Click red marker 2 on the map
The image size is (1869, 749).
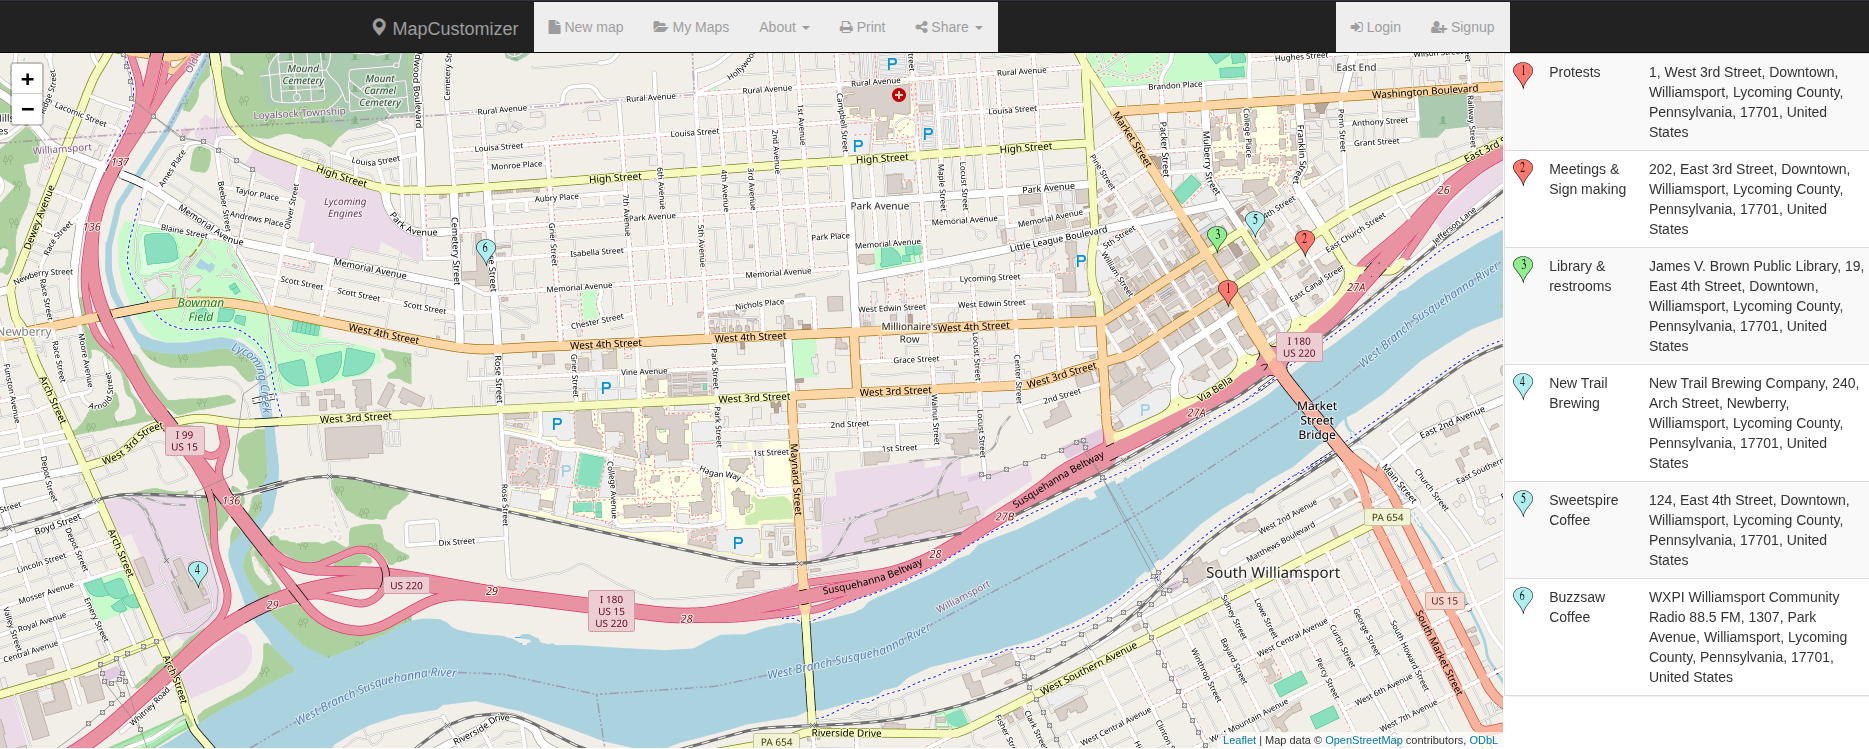pyautogui.click(x=1304, y=240)
